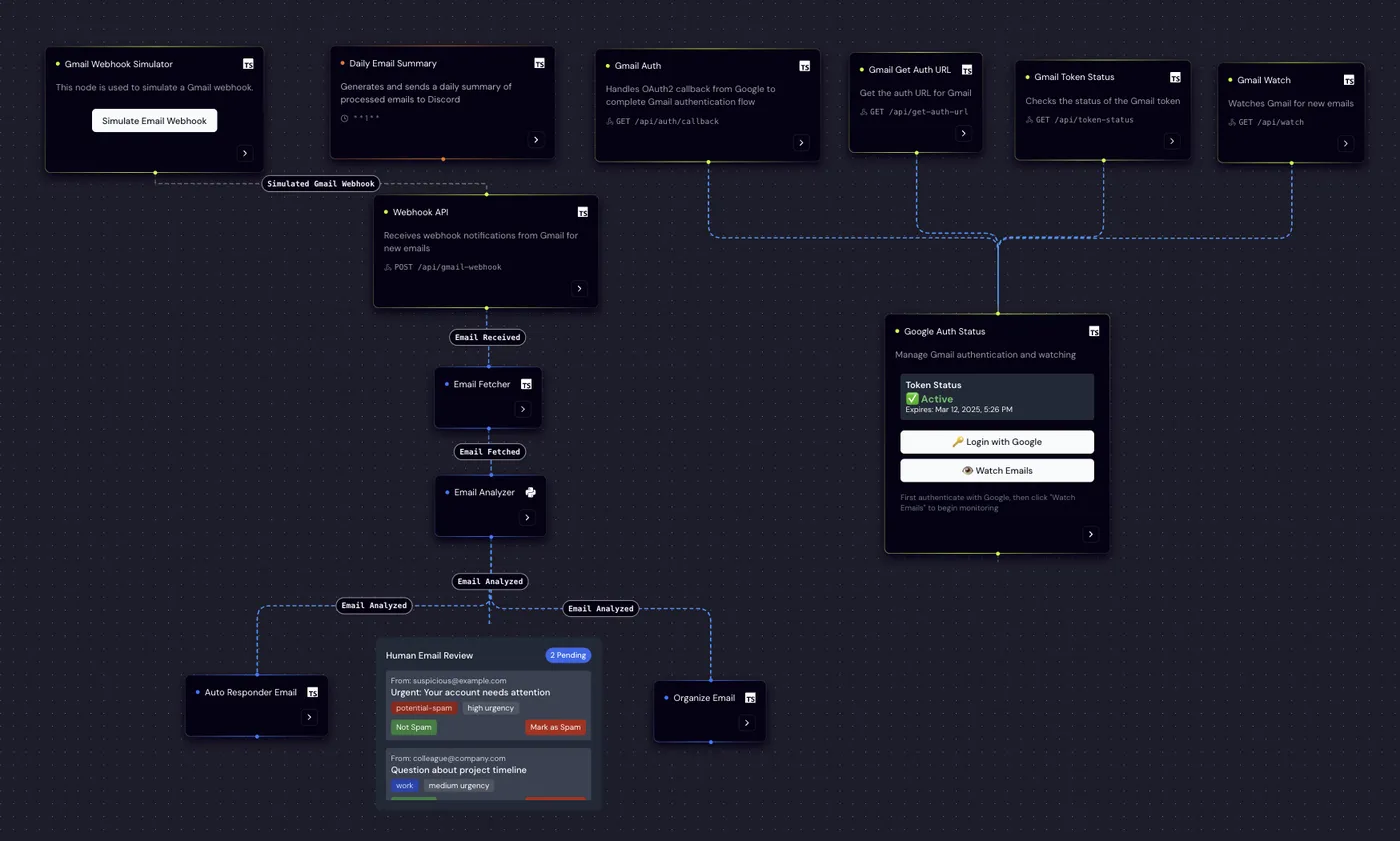
Task: Click the high urgency tag
Action: click(x=490, y=708)
